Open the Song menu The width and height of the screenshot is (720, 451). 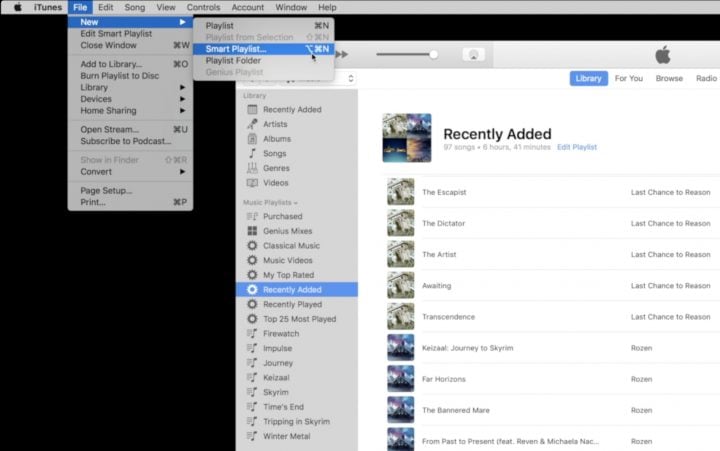pos(135,7)
